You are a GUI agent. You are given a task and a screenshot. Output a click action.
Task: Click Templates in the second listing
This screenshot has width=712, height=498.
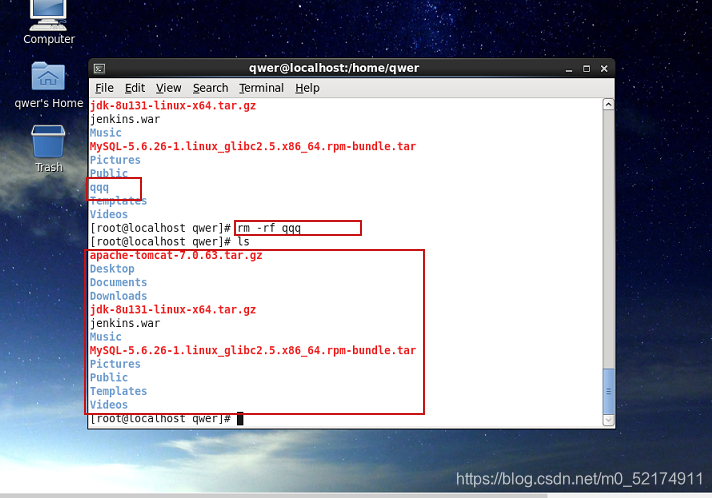pos(118,391)
